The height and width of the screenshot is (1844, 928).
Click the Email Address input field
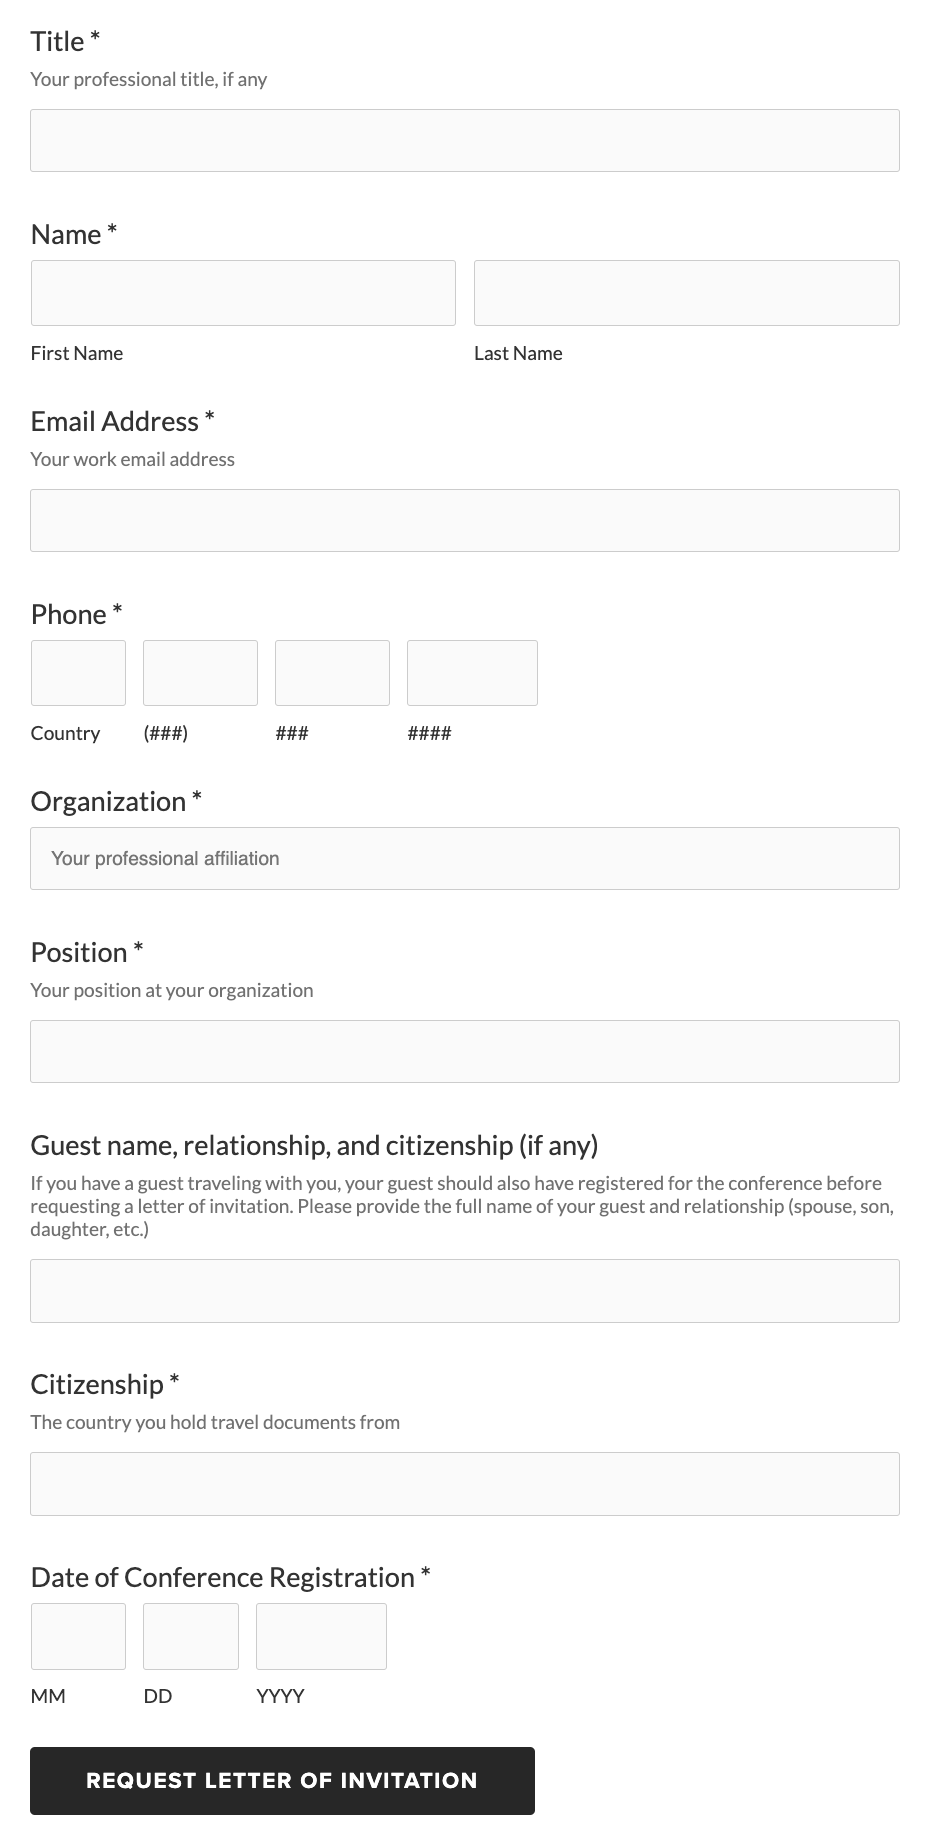[x=464, y=520]
